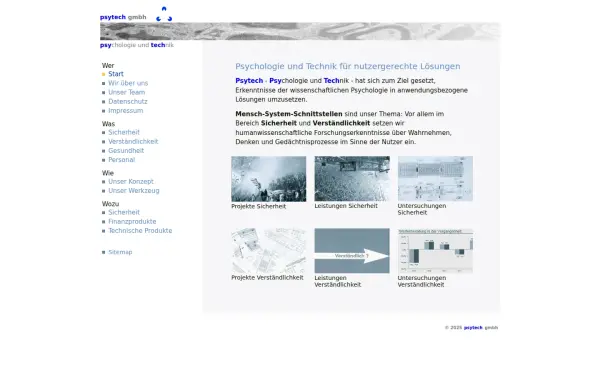Click the Untersuchungen Sicherheit diagram thumbnail
Image resolution: width=600 pixels, height=375 pixels.
(435, 178)
